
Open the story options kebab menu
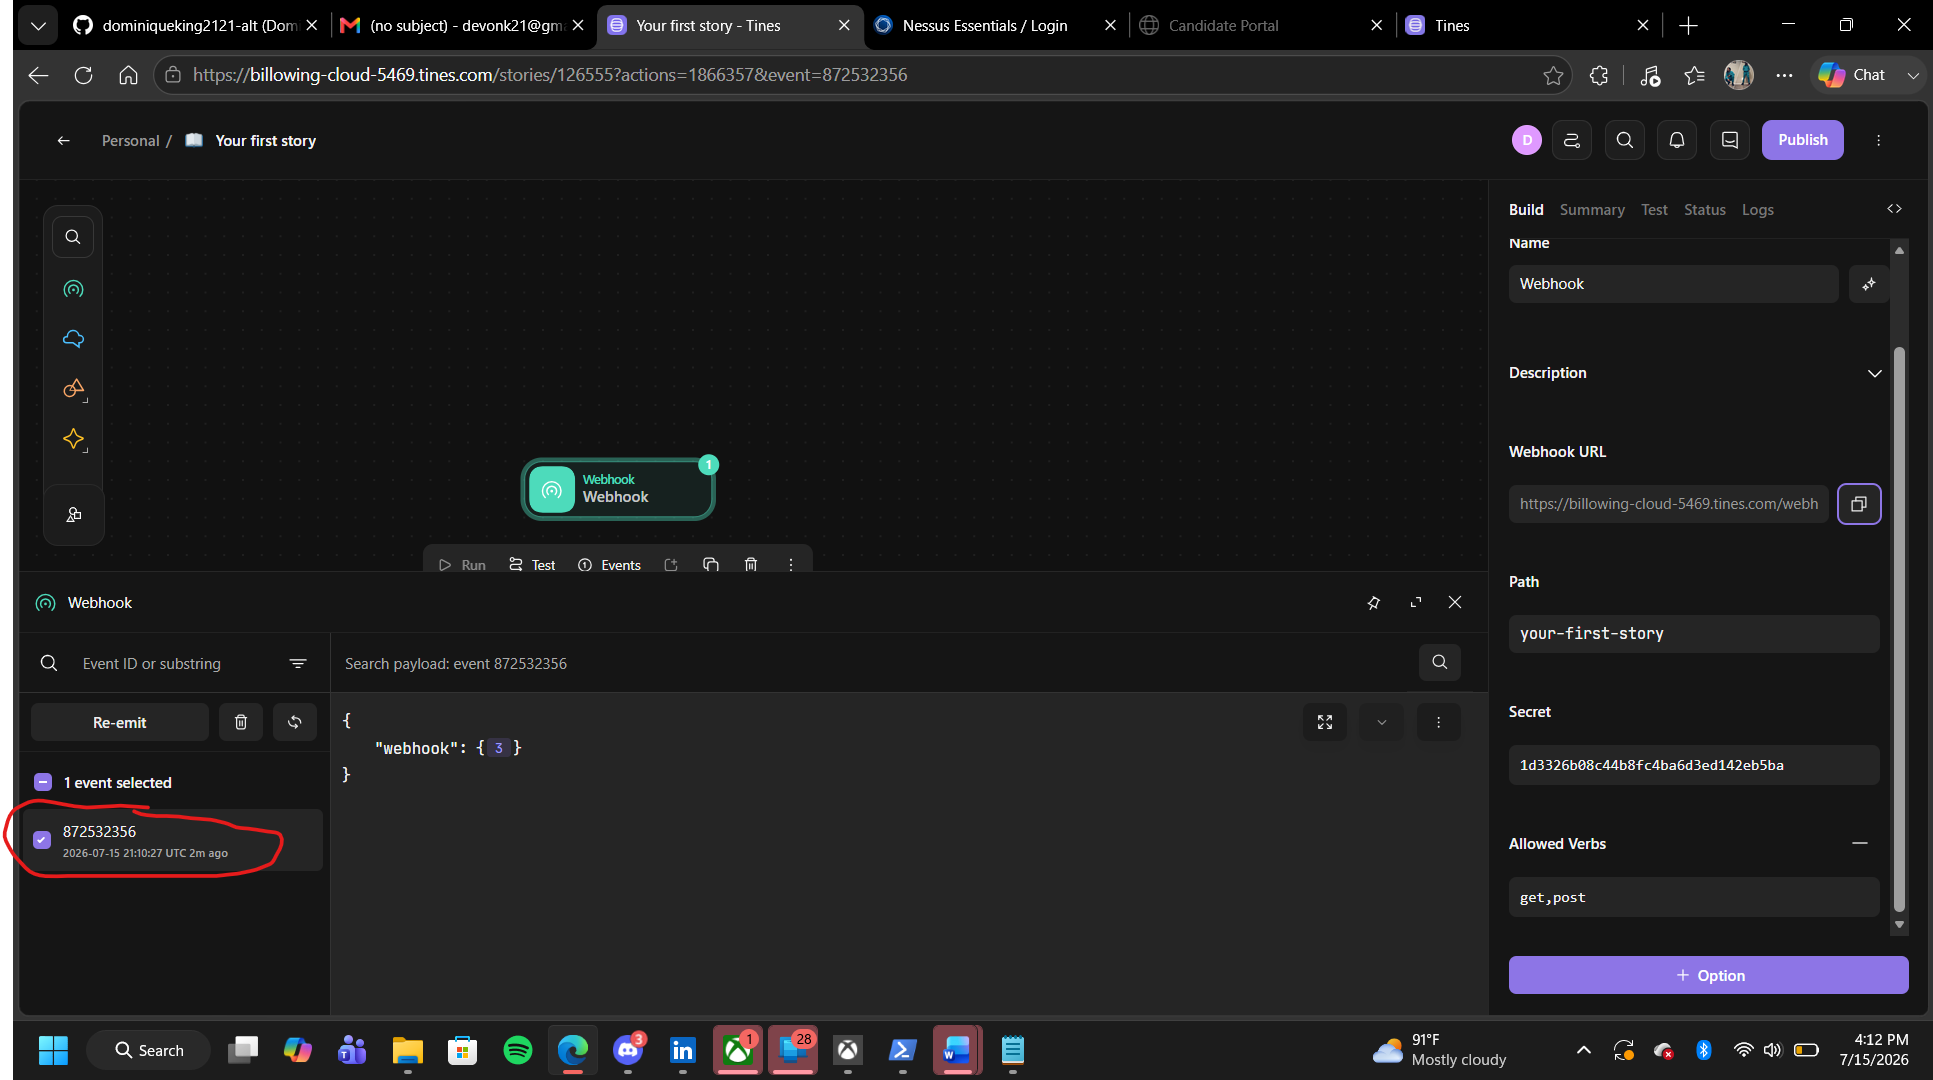(x=1878, y=140)
